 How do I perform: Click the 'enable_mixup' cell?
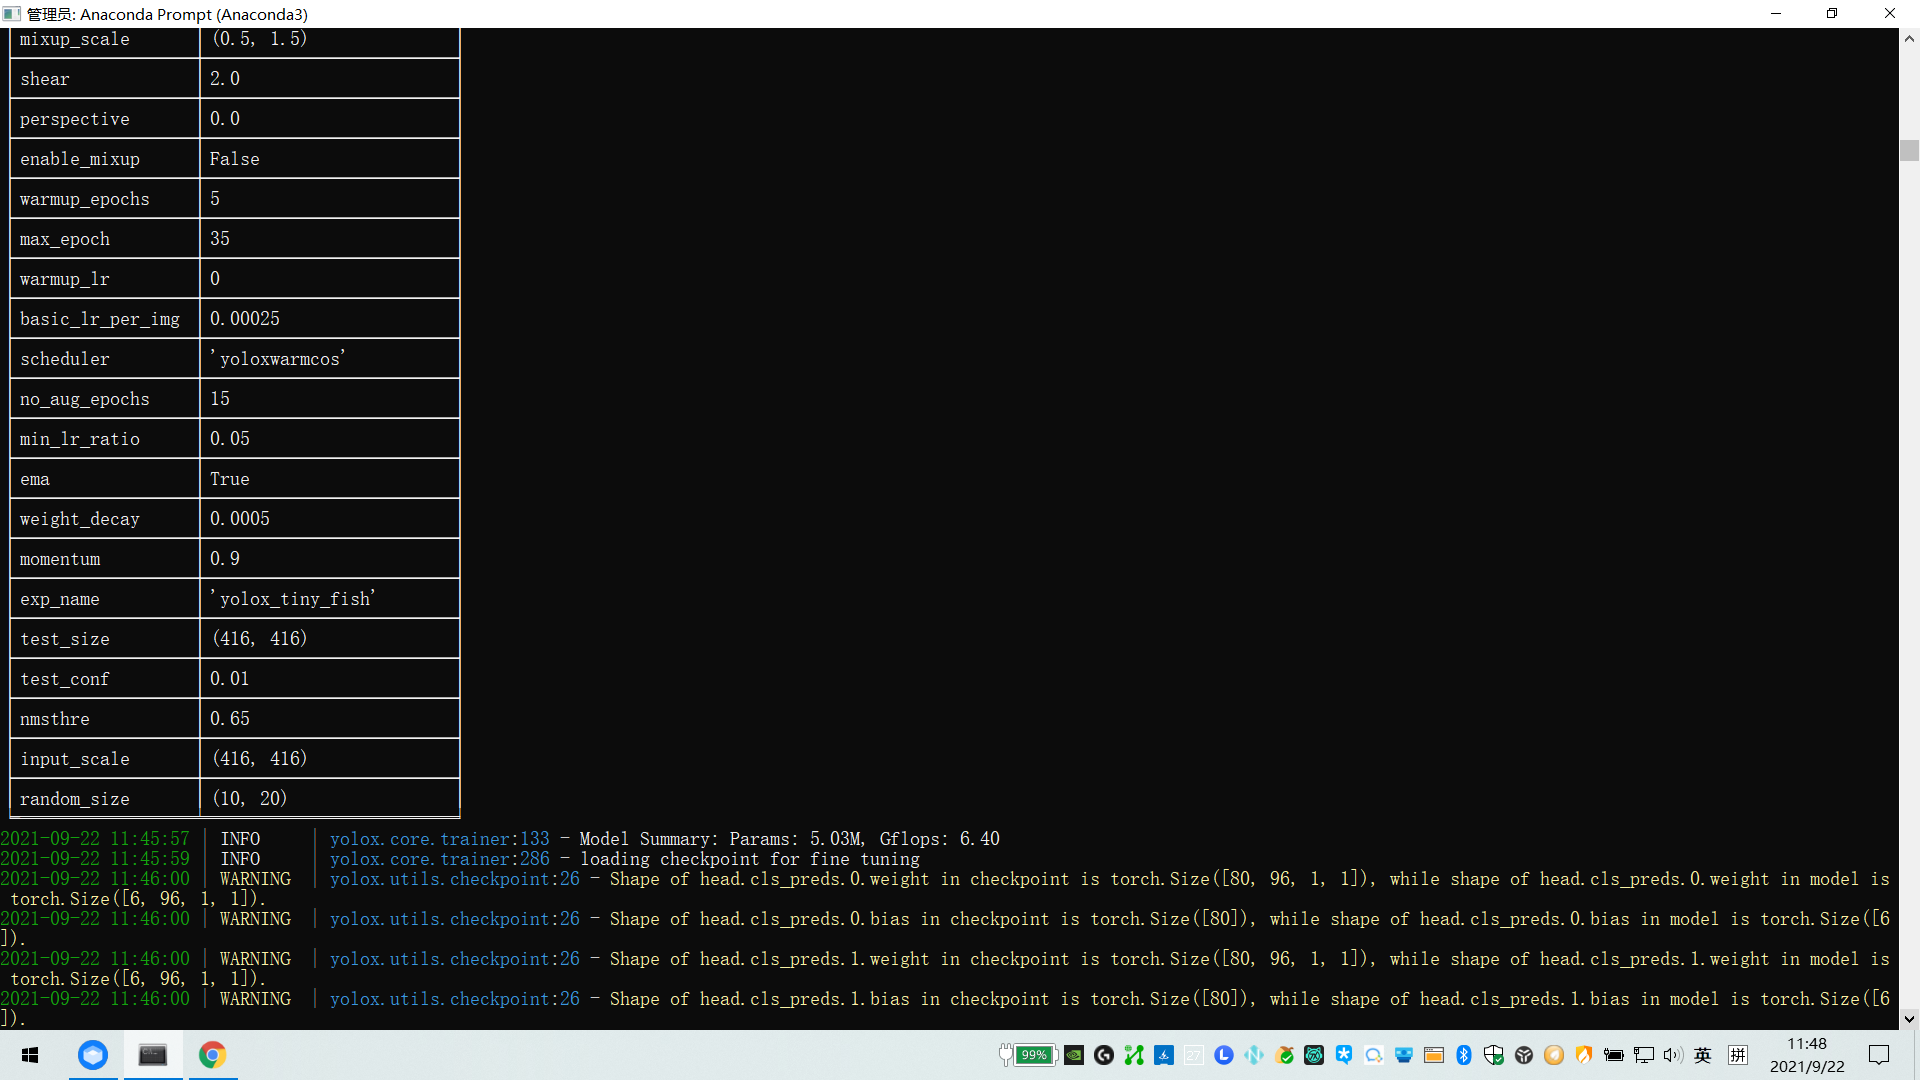point(105,159)
